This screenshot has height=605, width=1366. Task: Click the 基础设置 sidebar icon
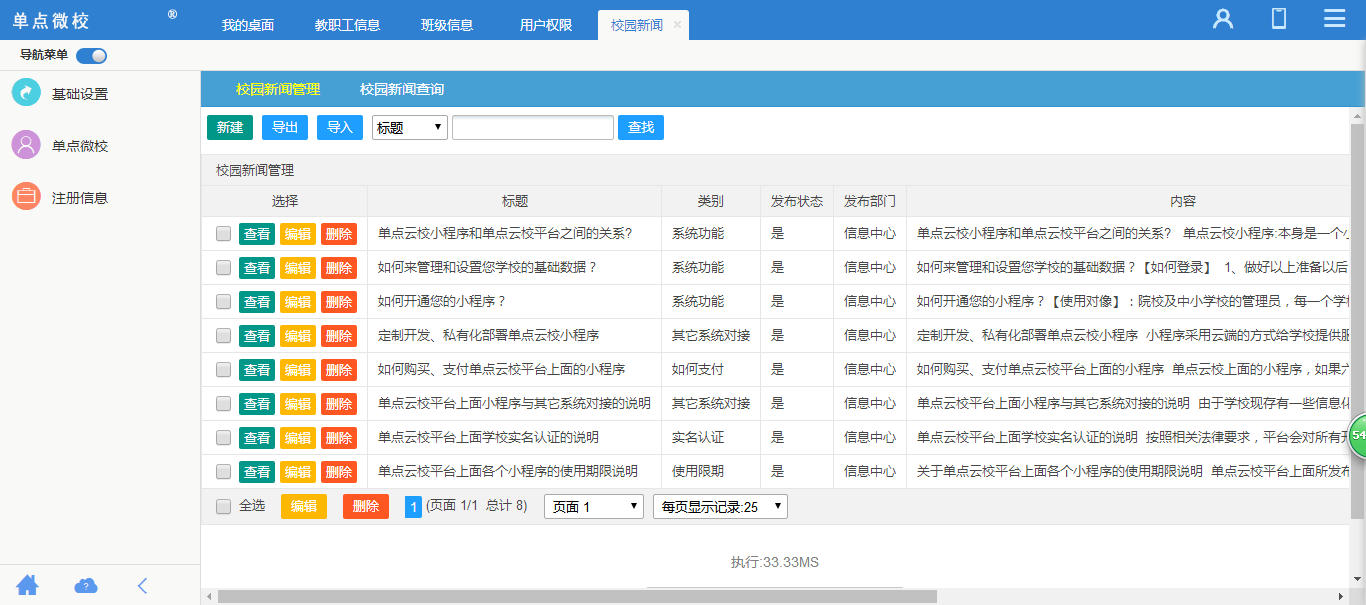(x=26, y=92)
